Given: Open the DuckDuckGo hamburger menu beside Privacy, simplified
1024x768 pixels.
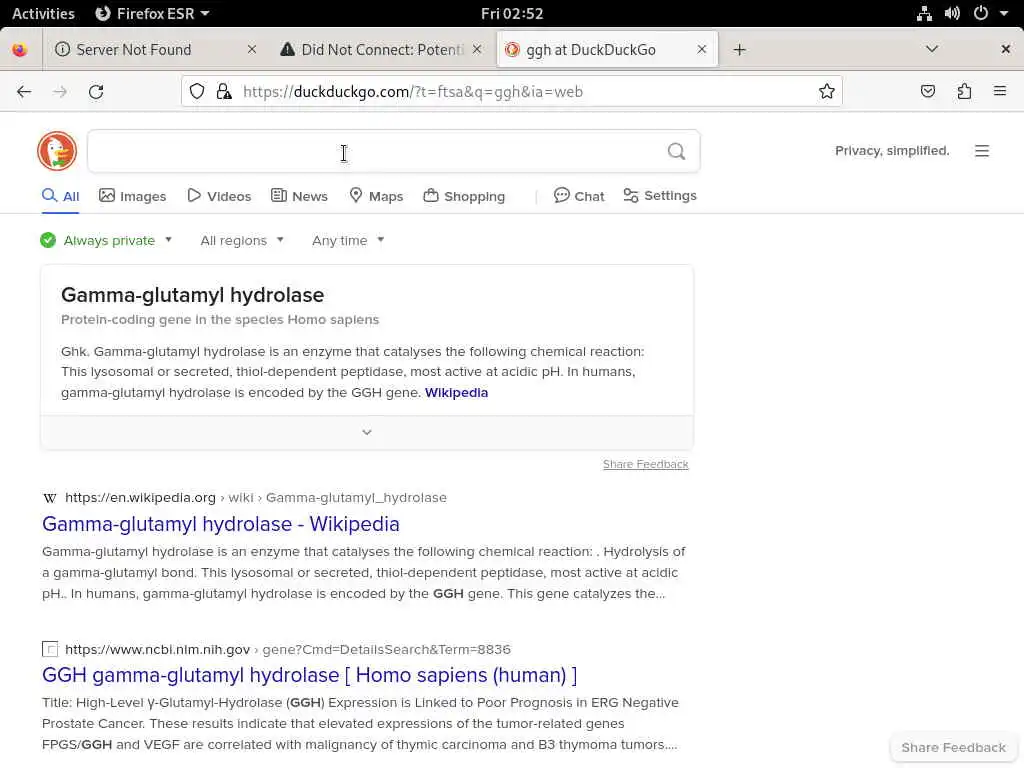Looking at the screenshot, I should pyautogui.click(x=982, y=151).
